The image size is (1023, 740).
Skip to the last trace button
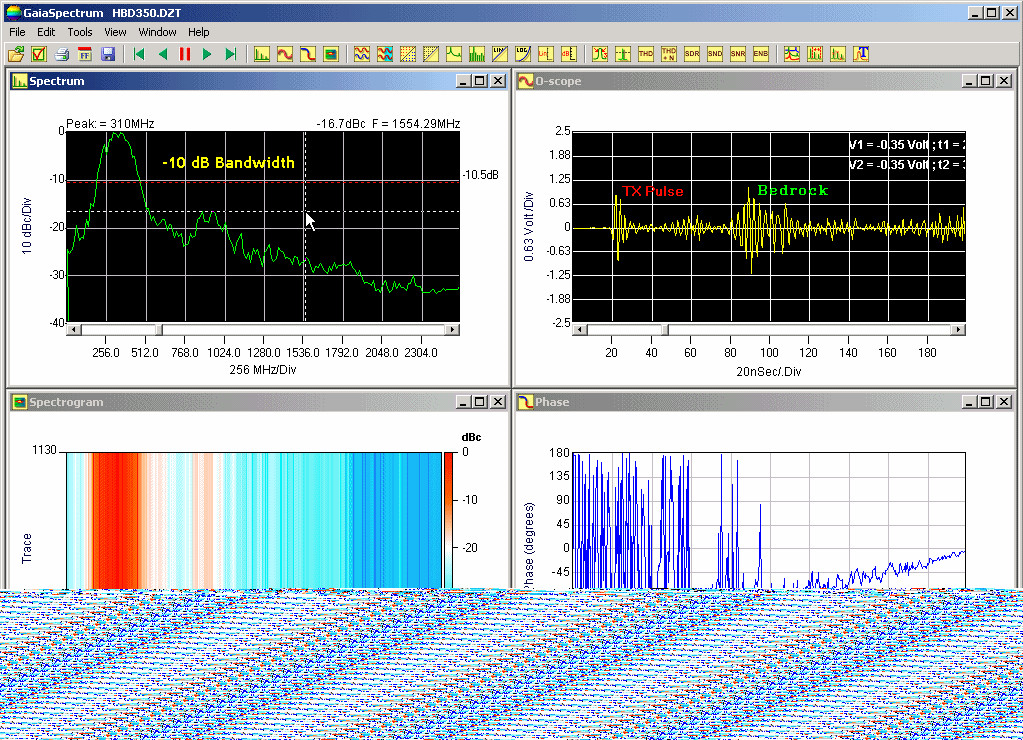click(231, 54)
